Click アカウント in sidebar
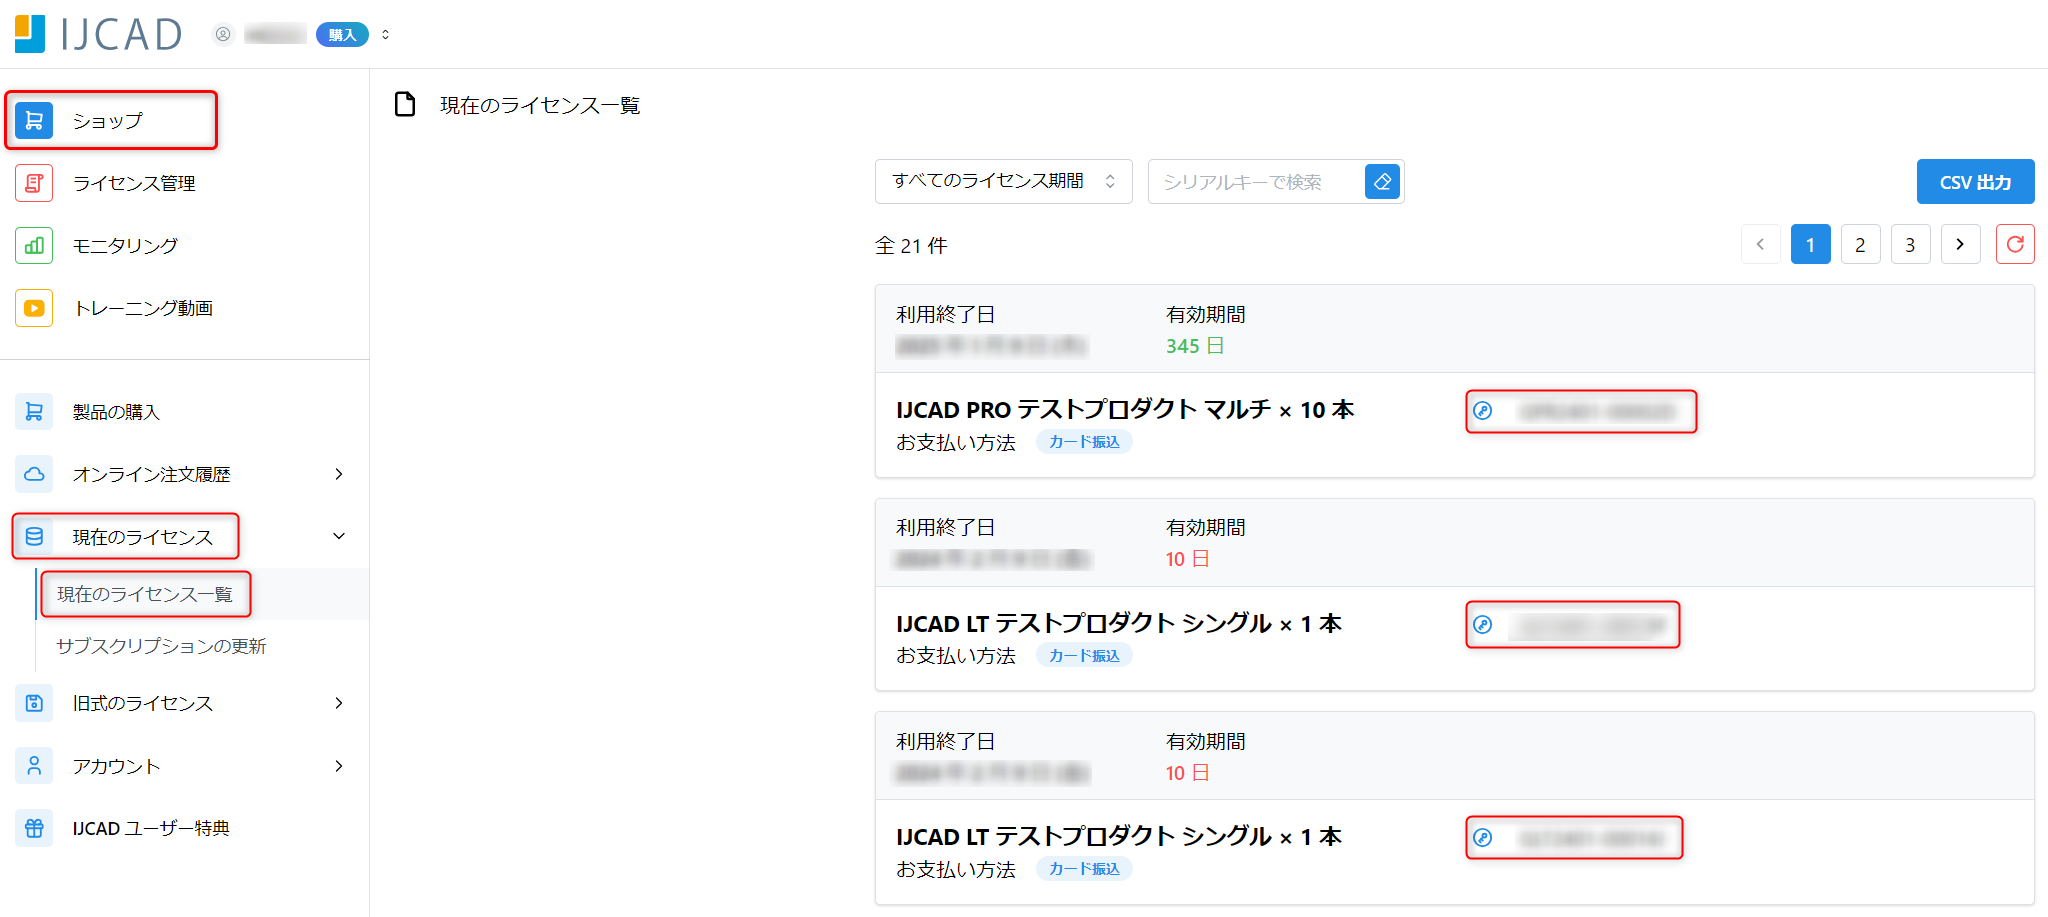The image size is (2048, 917). pyautogui.click(x=116, y=766)
